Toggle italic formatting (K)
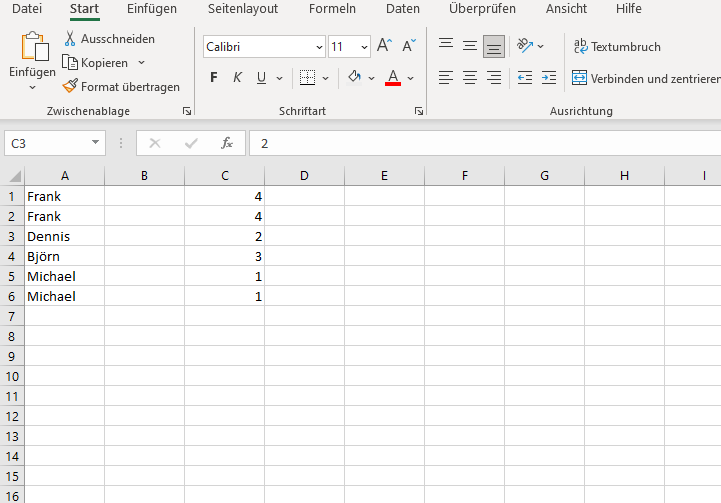The height and width of the screenshot is (503, 721). (238, 78)
